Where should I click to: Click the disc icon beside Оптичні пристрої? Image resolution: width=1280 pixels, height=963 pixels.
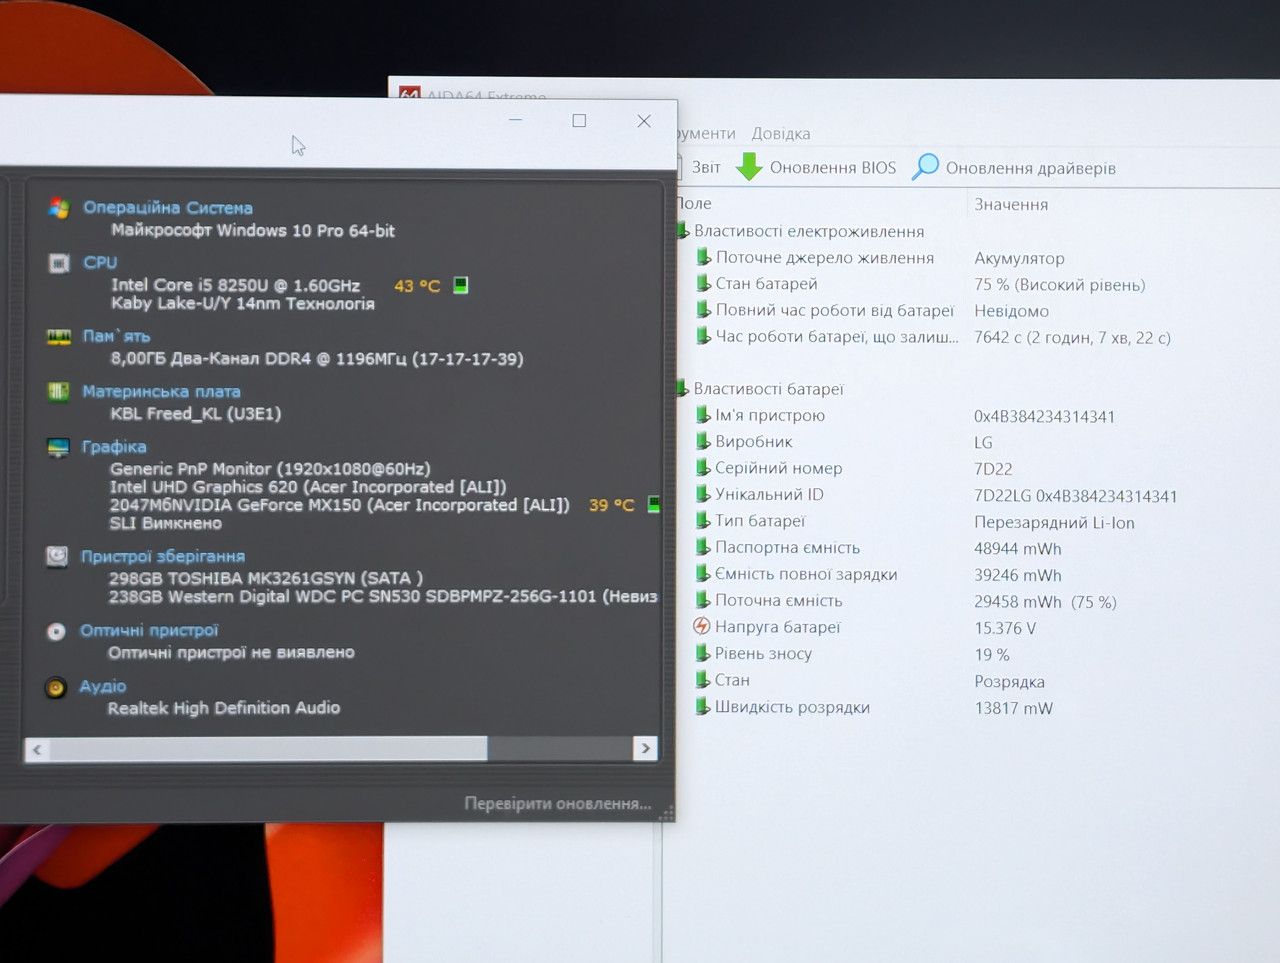[x=57, y=631]
